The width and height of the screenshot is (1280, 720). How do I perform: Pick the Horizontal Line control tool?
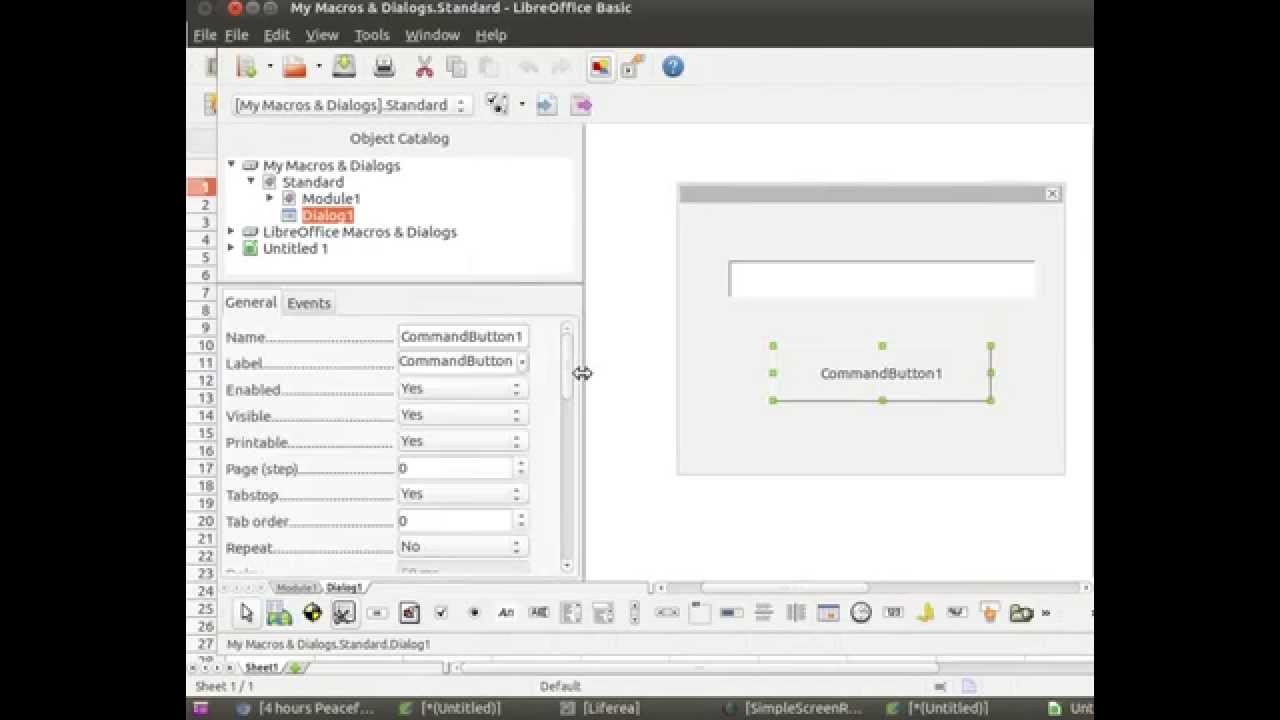click(764, 613)
